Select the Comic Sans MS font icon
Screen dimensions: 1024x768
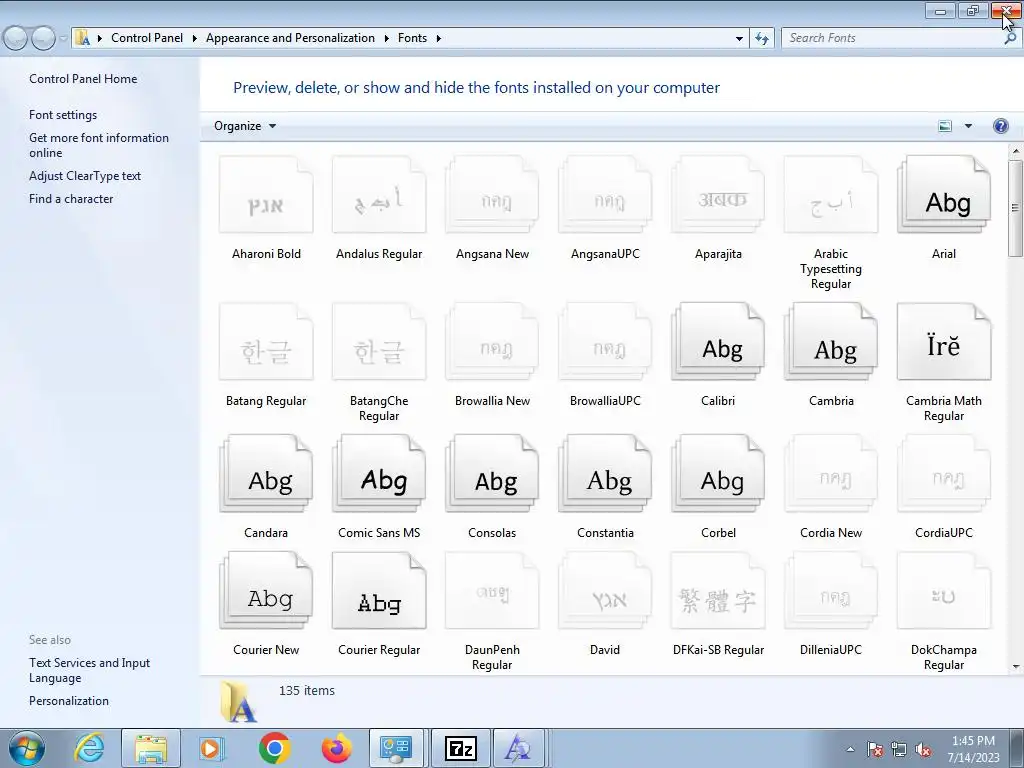point(379,473)
